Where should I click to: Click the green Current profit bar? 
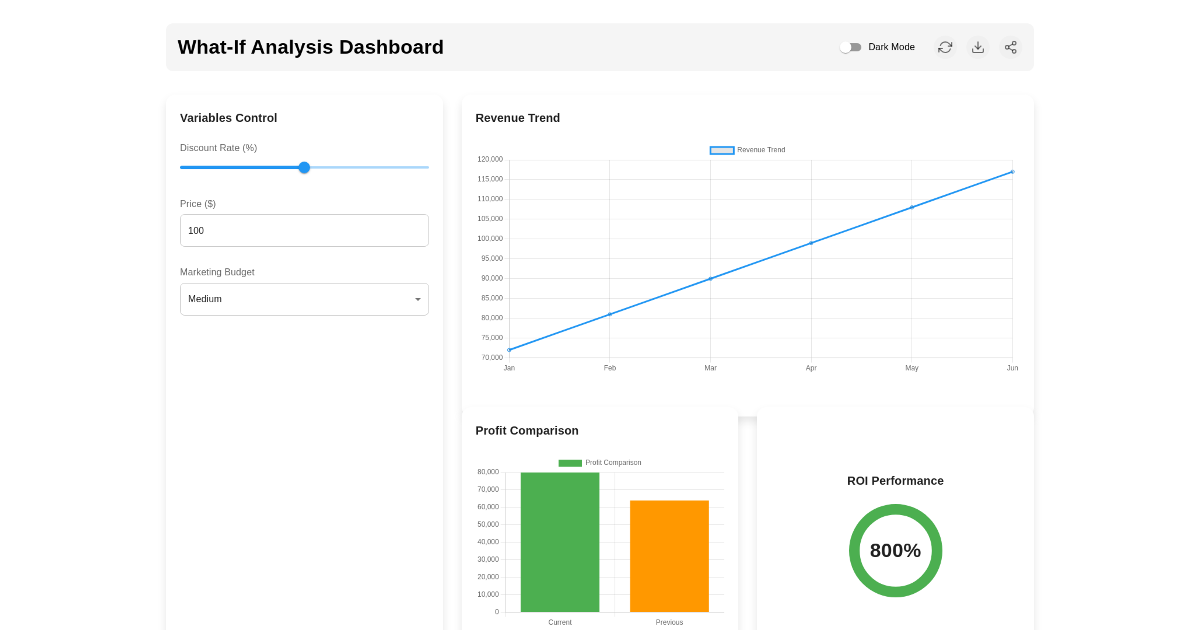(559, 543)
